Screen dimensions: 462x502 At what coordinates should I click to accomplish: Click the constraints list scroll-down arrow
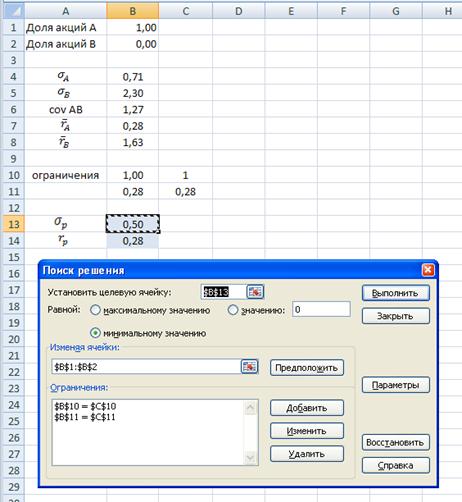click(250, 458)
